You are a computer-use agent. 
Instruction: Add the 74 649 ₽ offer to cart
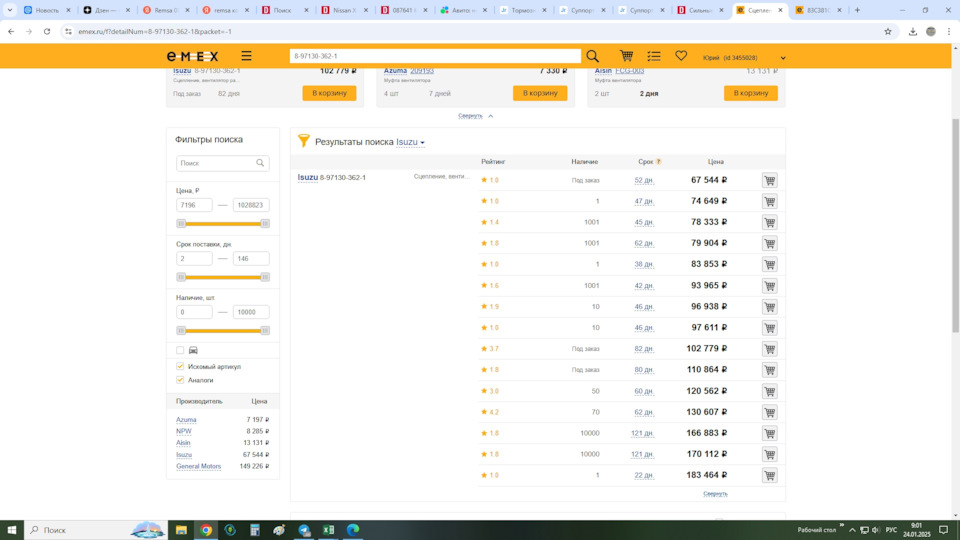point(770,201)
